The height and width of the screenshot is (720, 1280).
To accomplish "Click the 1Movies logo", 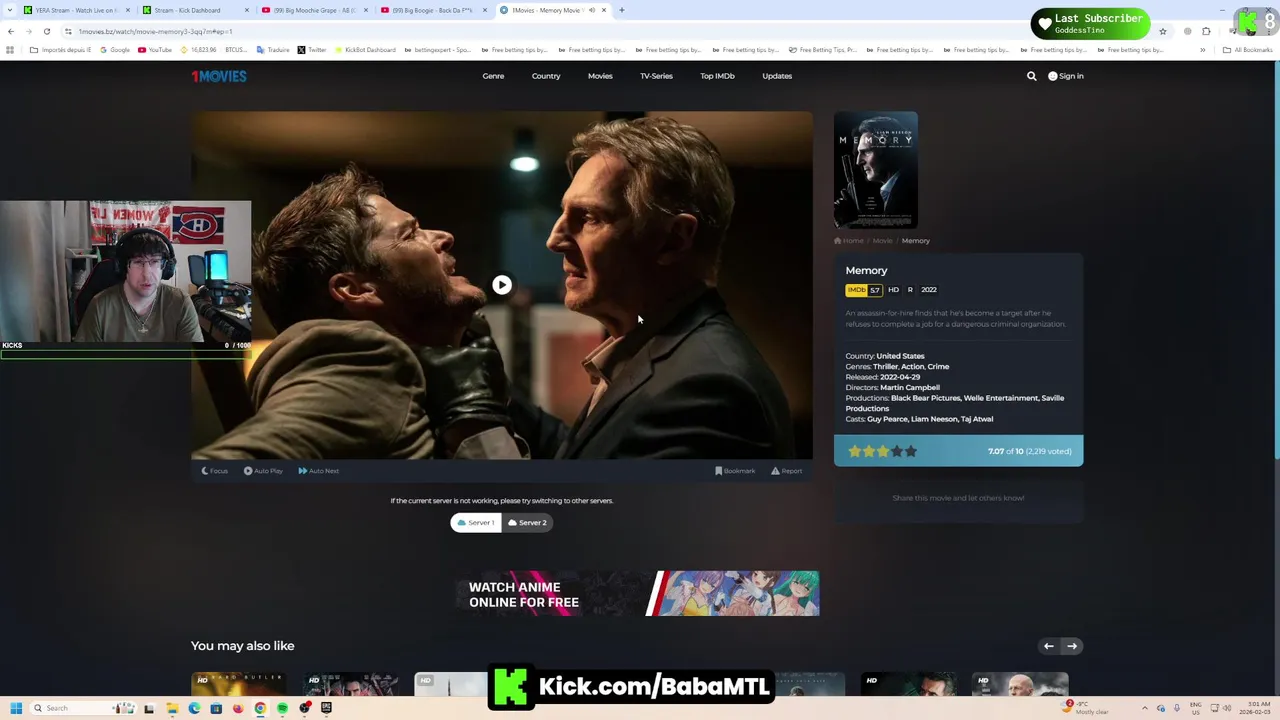I will (x=219, y=76).
